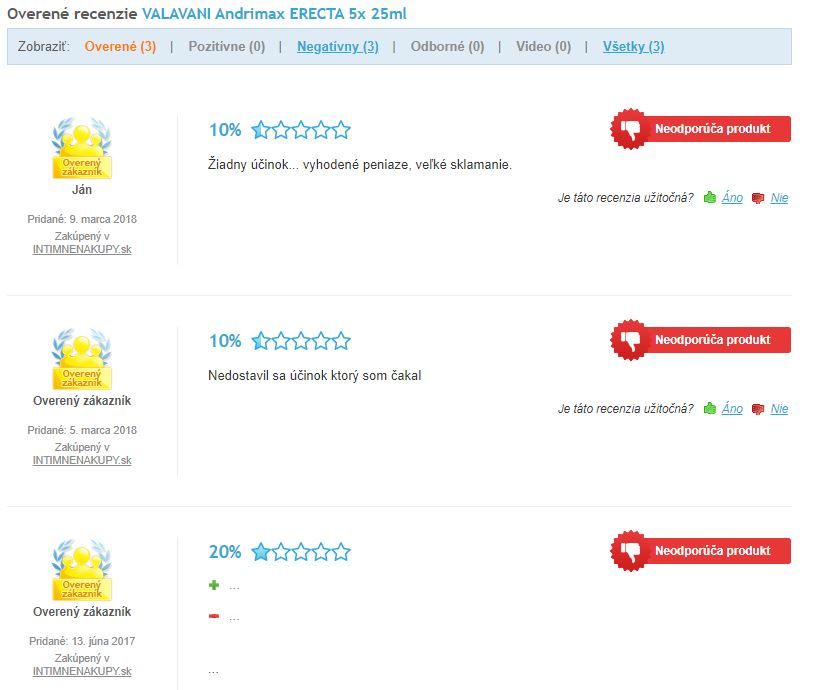Image resolution: width=836 pixels, height=690 pixels.
Task: Click the 10% rating on Ján's review
Action: point(225,130)
